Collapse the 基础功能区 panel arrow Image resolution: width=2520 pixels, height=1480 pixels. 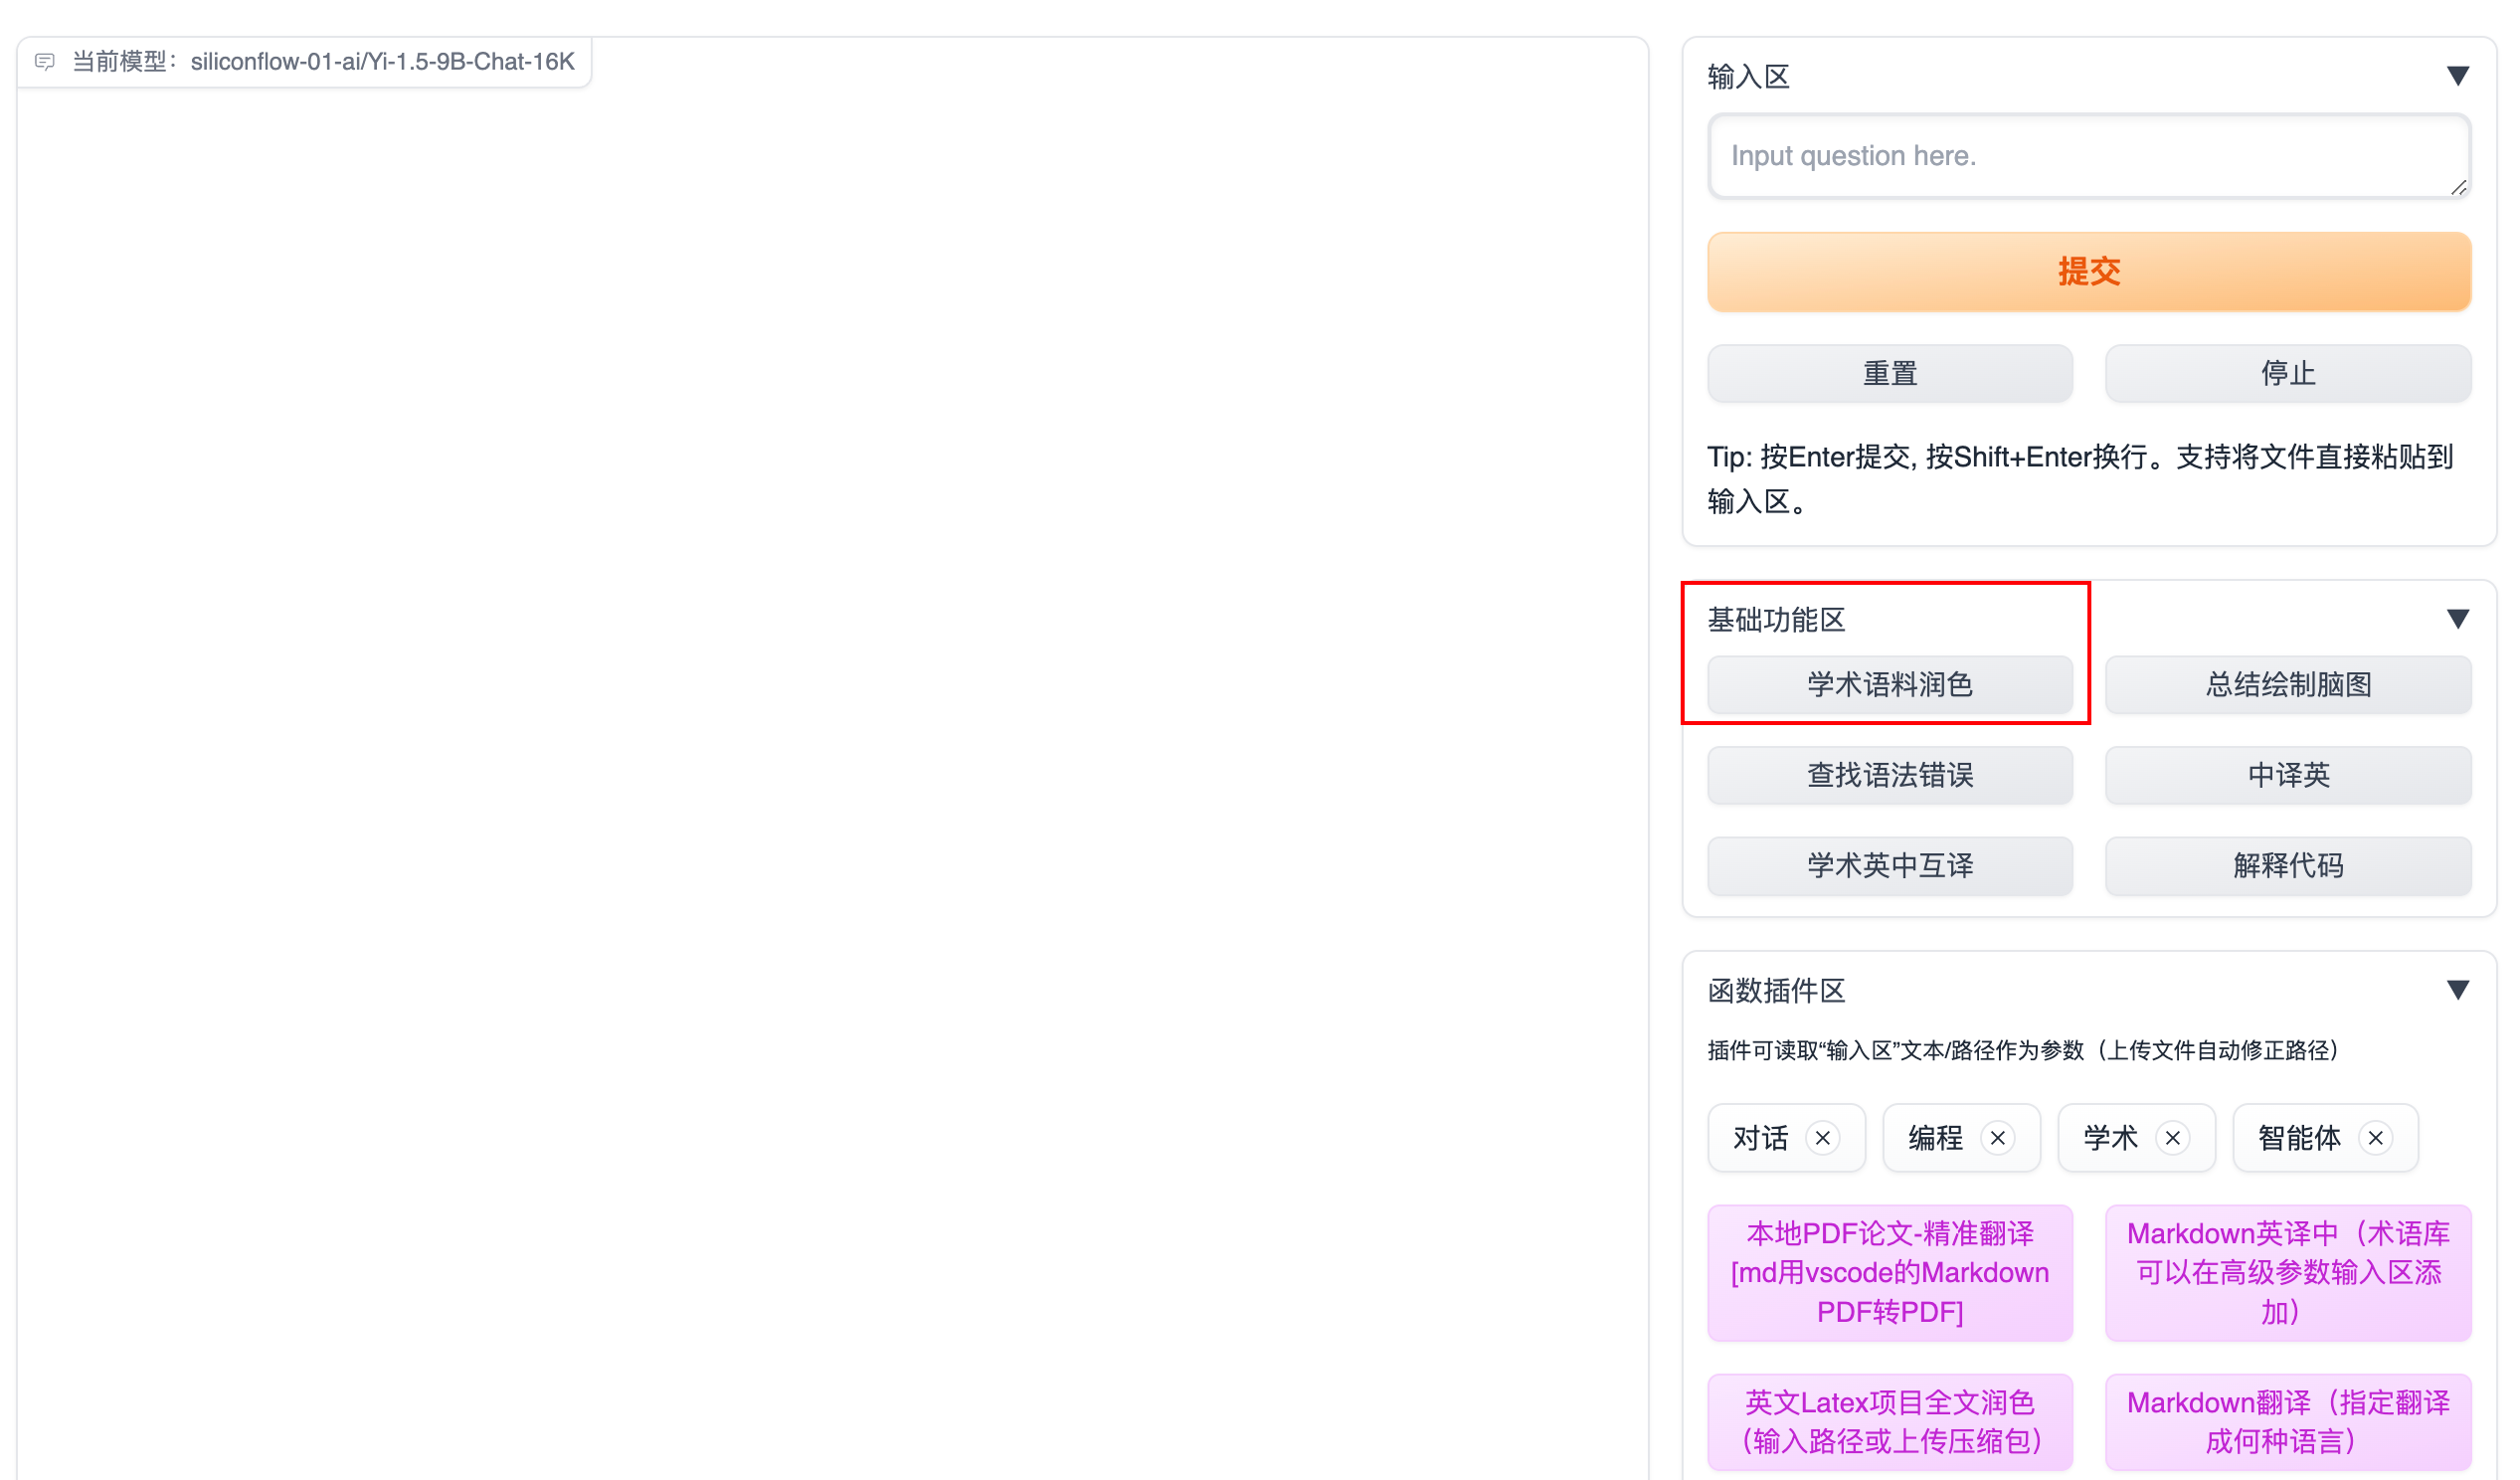[x=2457, y=619]
